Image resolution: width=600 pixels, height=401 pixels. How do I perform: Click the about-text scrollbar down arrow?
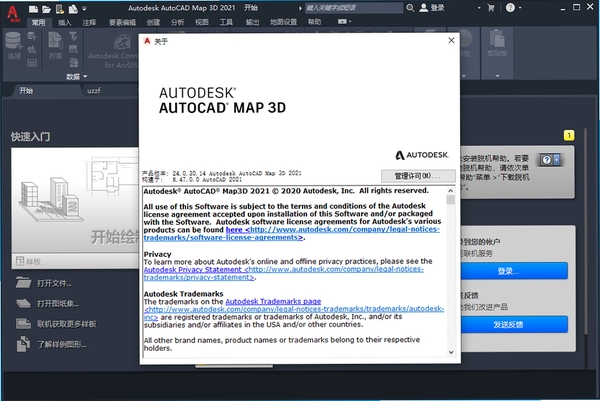pyautogui.click(x=451, y=352)
